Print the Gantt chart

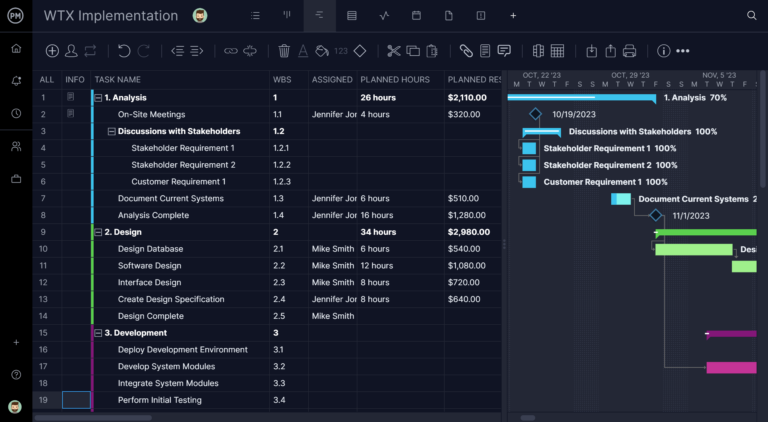pyautogui.click(x=629, y=51)
